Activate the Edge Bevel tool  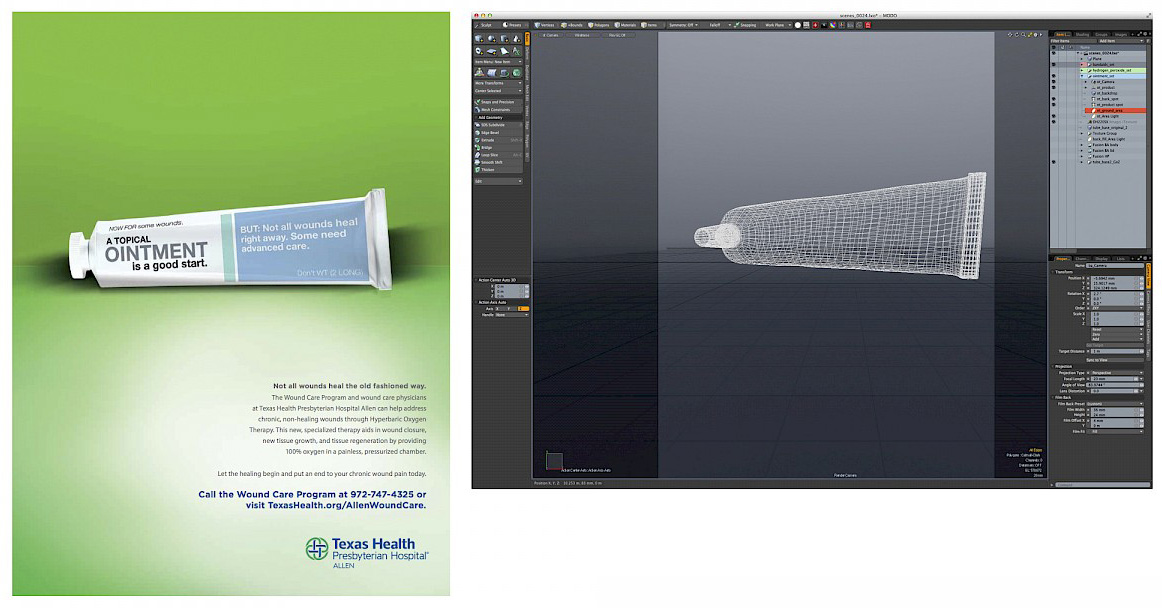click(498, 133)
